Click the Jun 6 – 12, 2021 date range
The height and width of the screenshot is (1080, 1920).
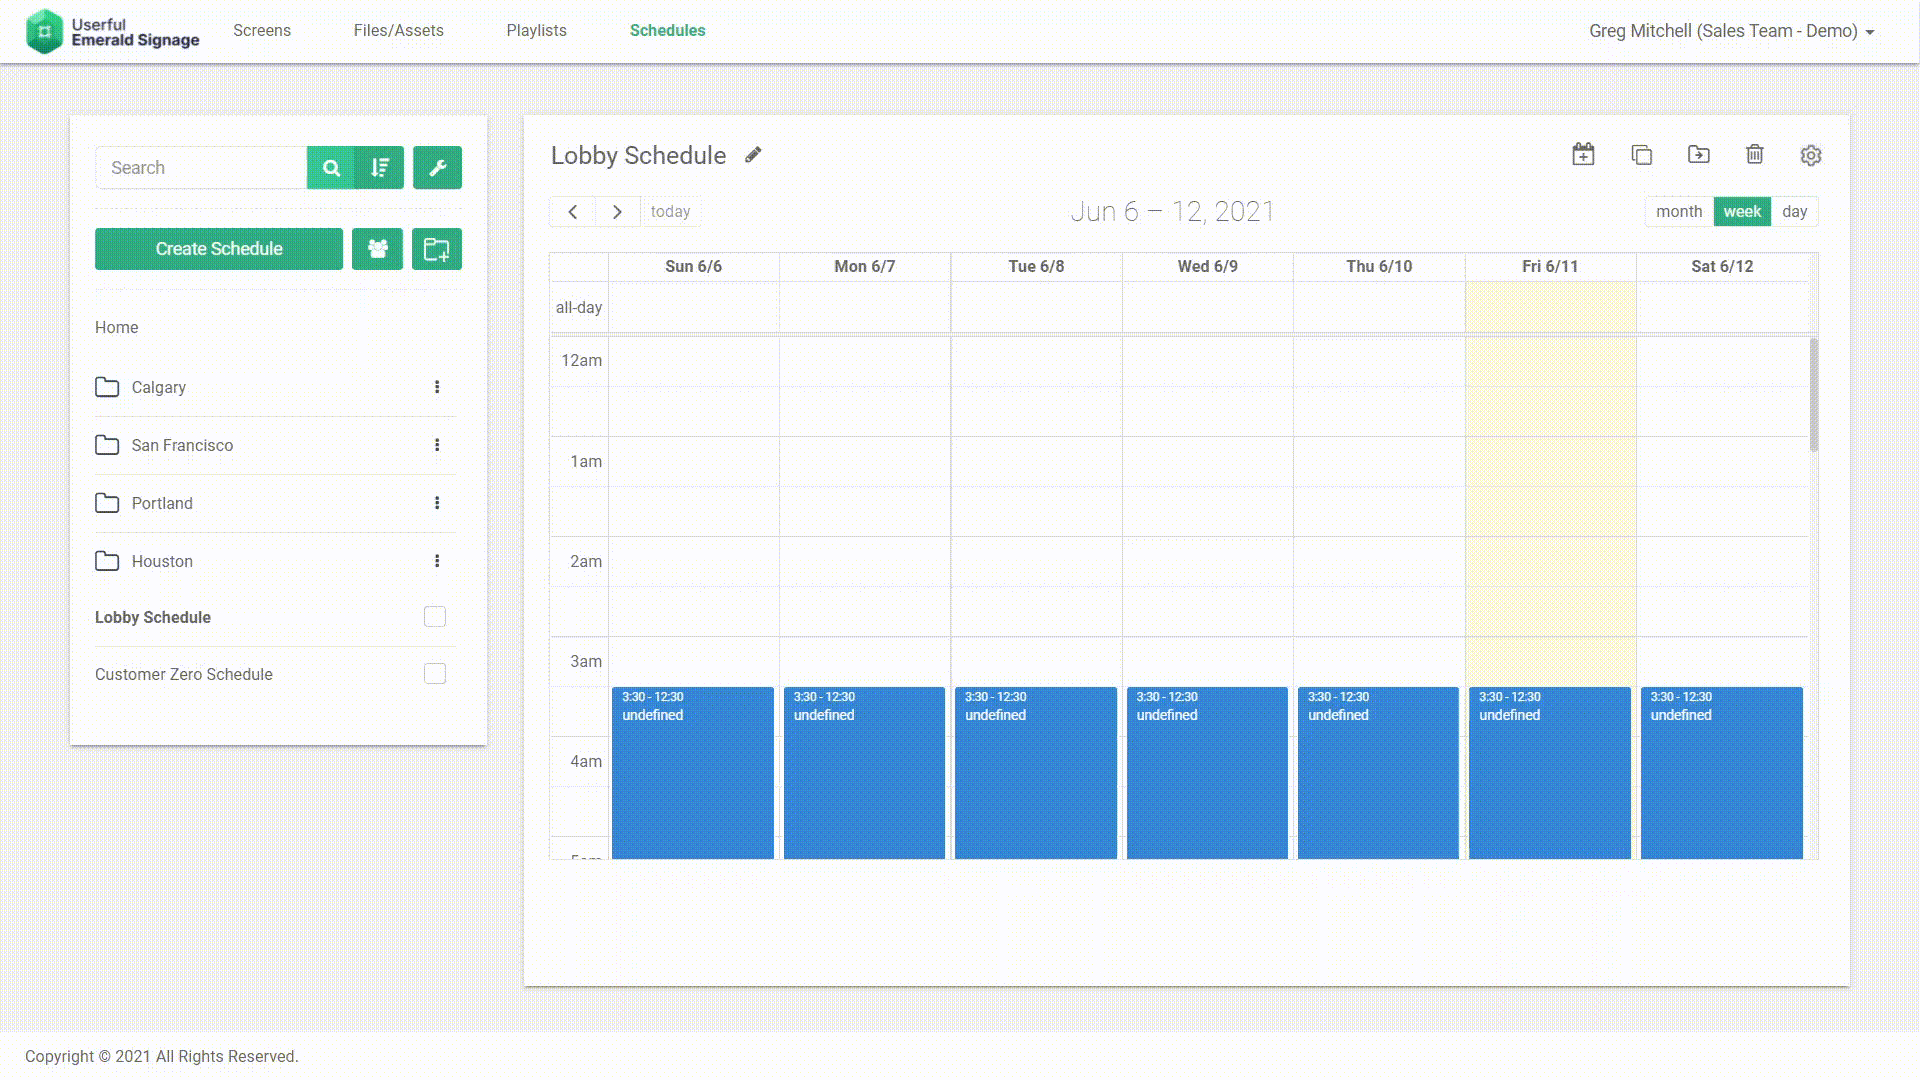[x=1172, y=212]
